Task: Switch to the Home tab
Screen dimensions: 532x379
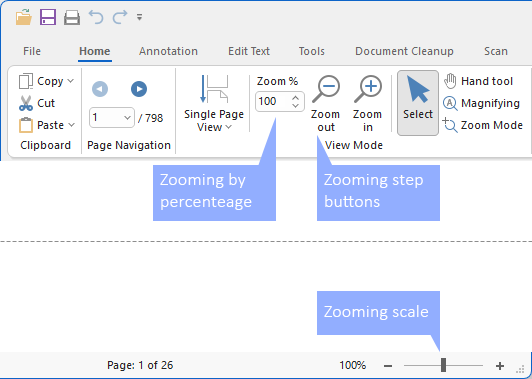Action: point(95,51)
